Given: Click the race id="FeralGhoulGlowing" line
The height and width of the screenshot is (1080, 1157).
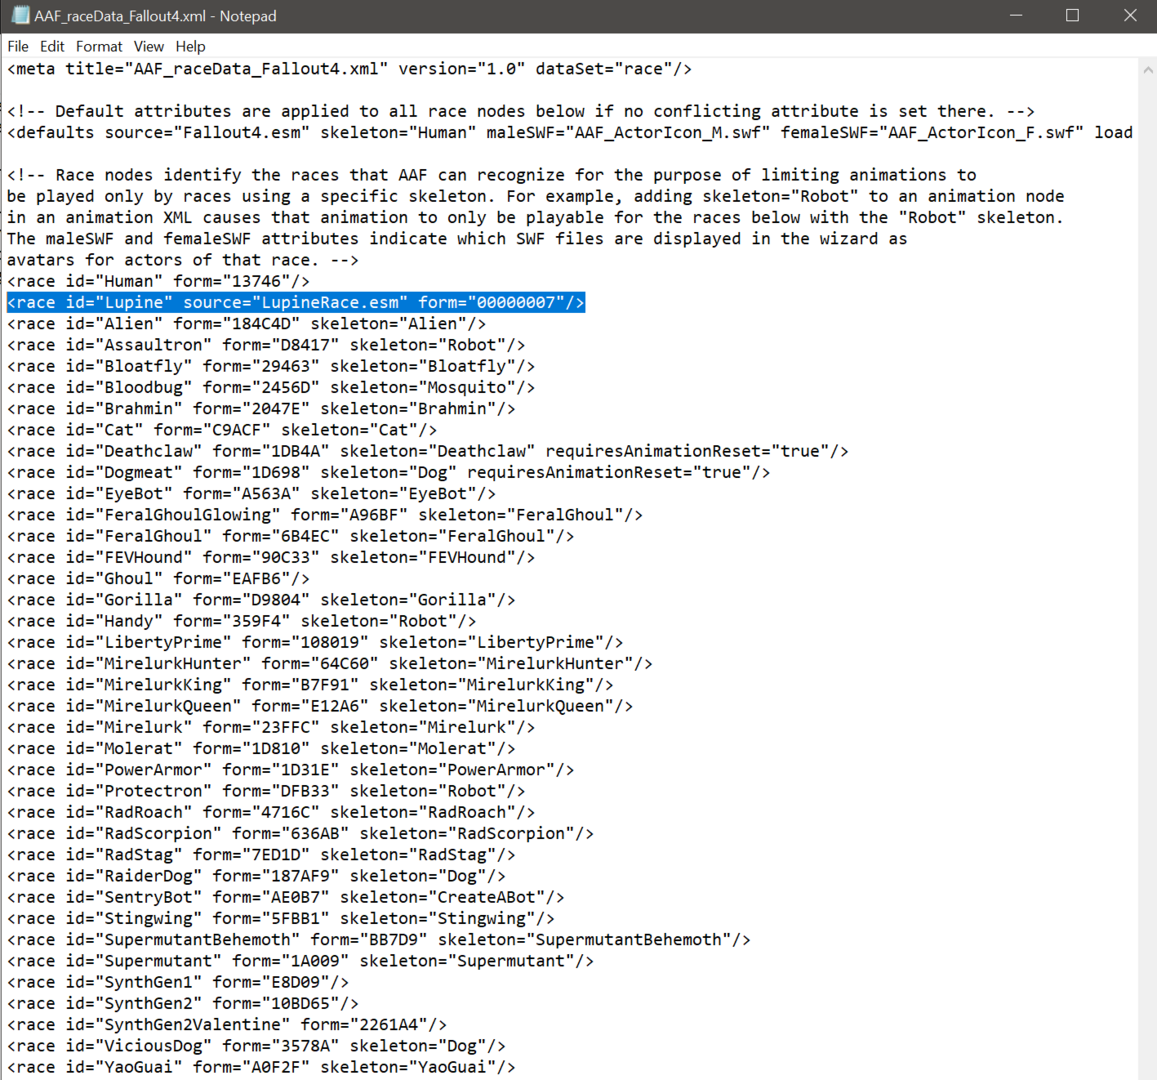Looking at the screenshot, I should point(325,515).
